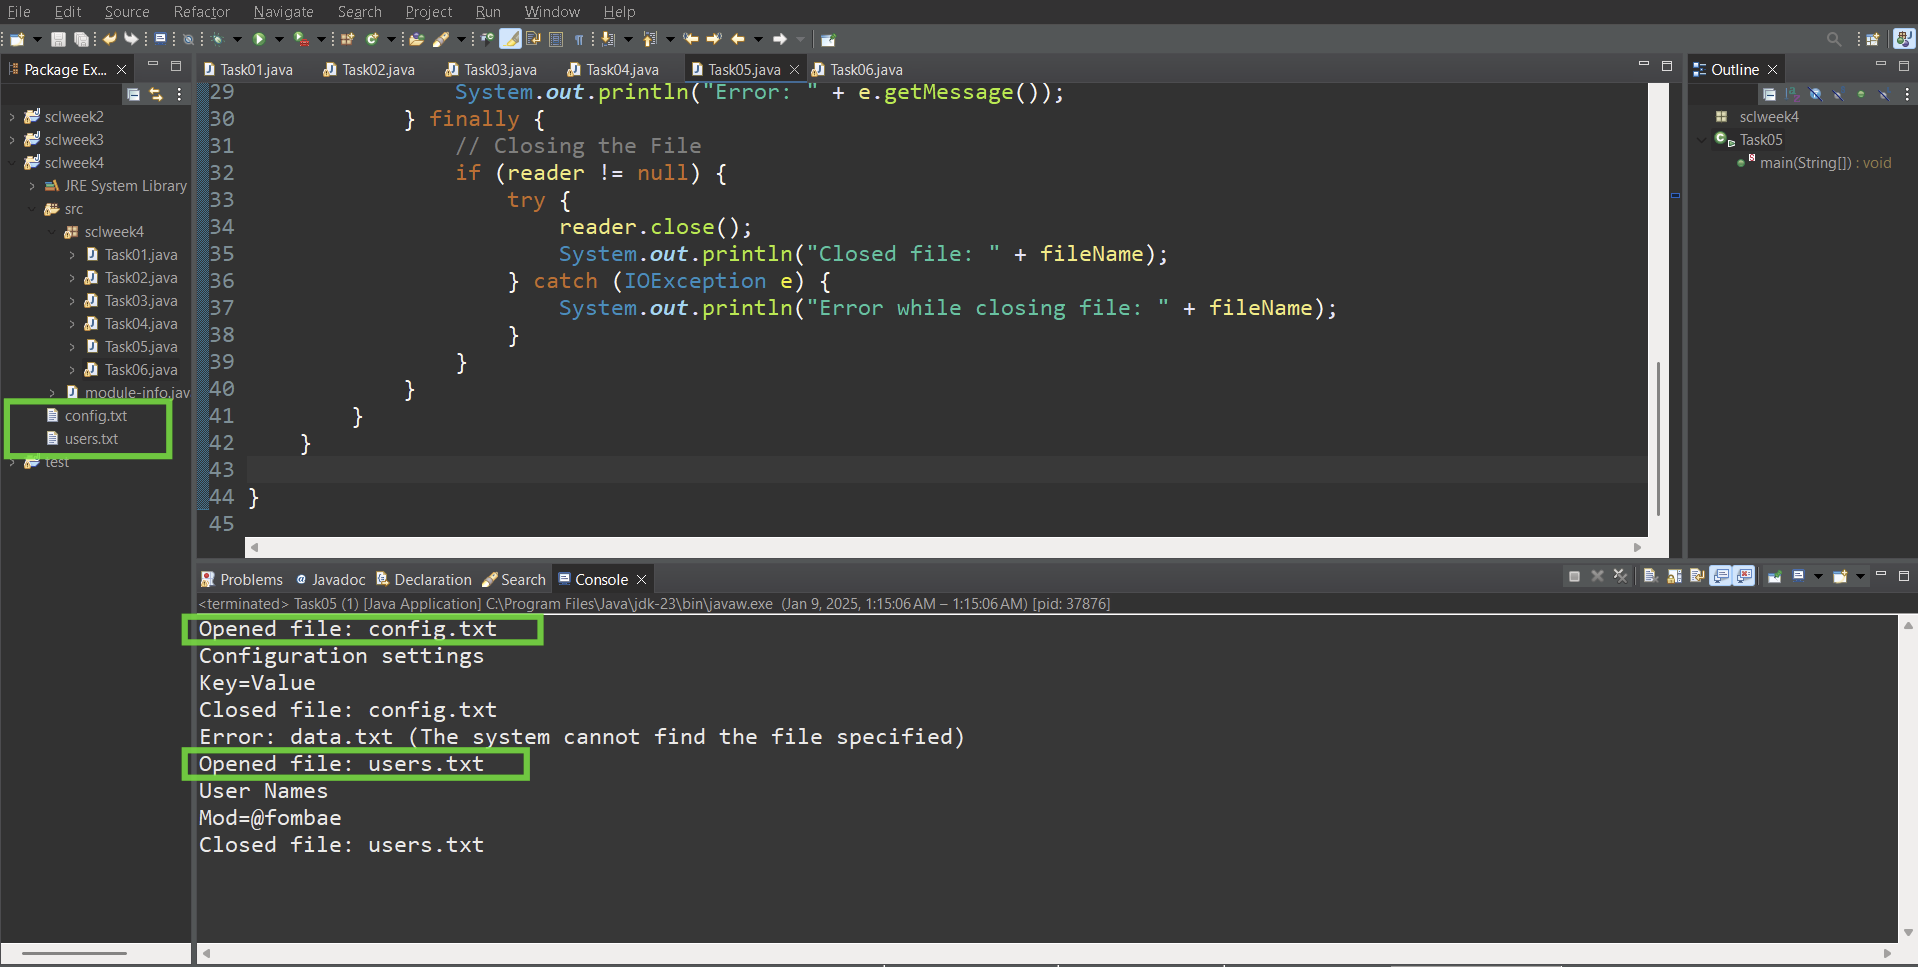Click the Display Selected Console icon
Viewport: 1918px width, 967px height.
tap(1798, 576)
